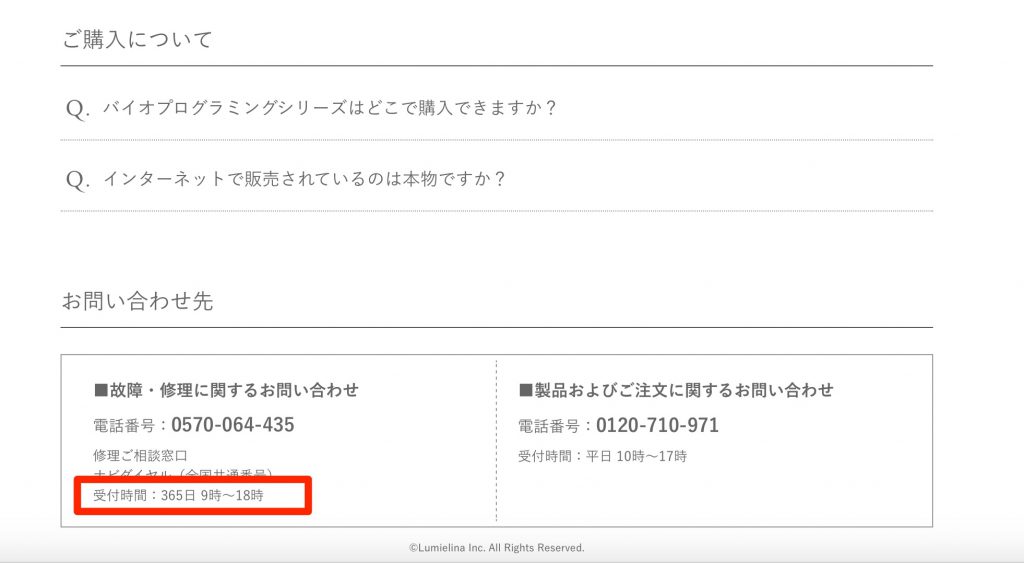This screenshot has height=563, width=1024.
Task: Click the Q. mark of the first question
Action: tap(78, 109)
